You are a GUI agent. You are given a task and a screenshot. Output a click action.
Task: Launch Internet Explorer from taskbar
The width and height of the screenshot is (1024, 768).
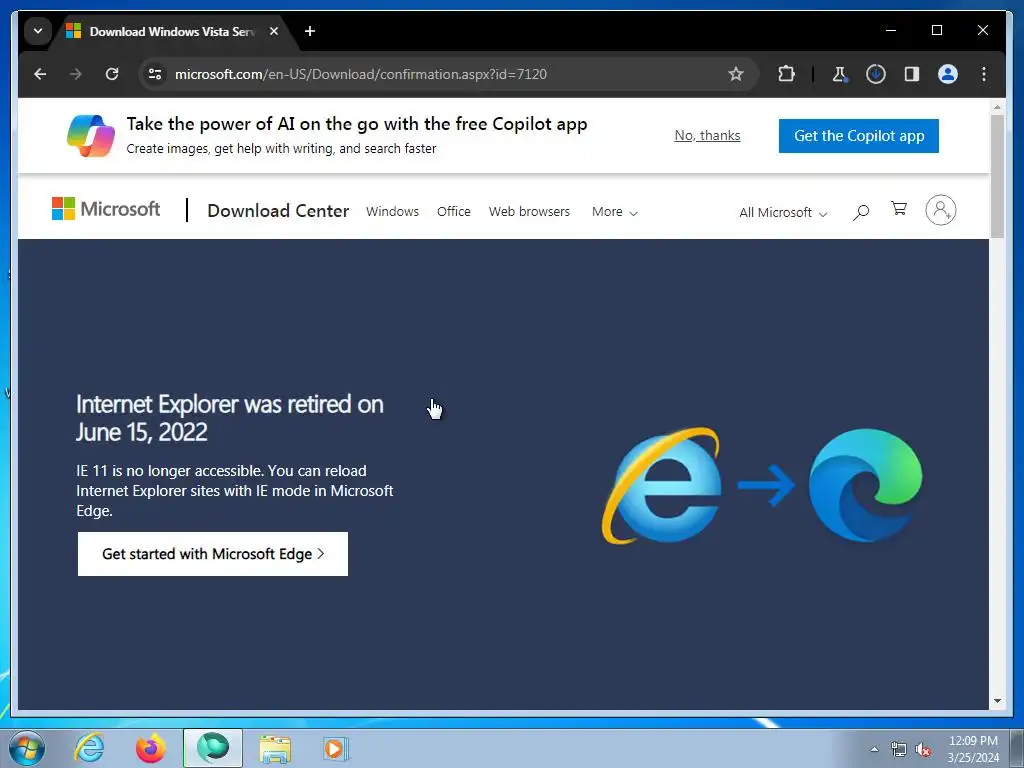tap(89, 748)
